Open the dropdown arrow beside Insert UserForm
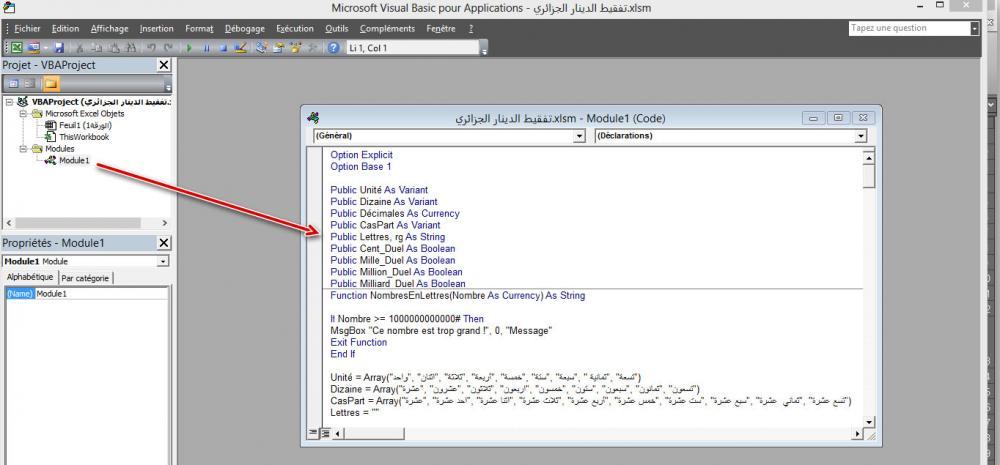 45,48
